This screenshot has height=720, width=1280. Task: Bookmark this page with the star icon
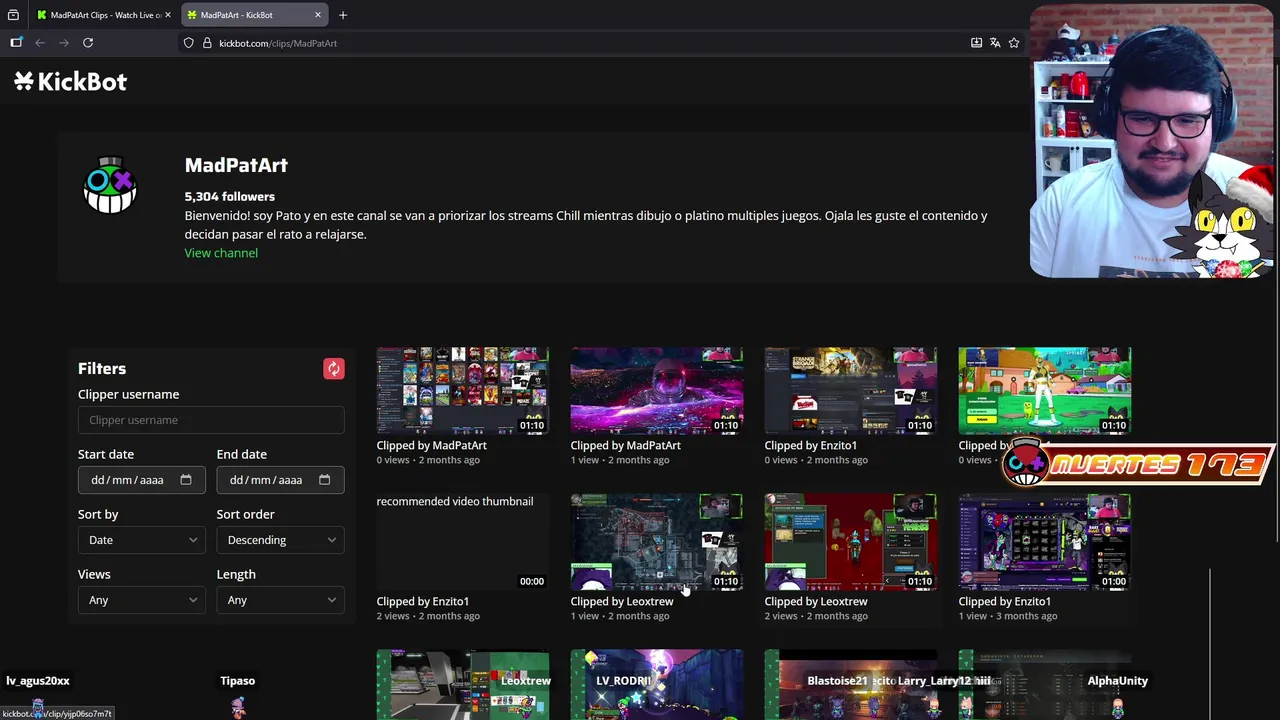click(1014, 43)
